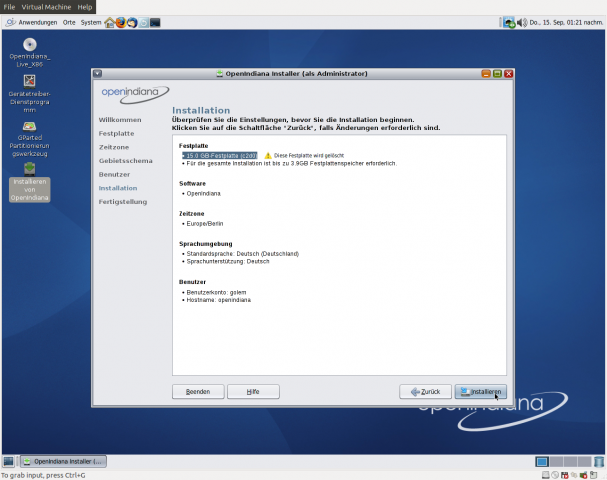Open the System menu in the panel
607x480 pixels.
click(91, 22)
